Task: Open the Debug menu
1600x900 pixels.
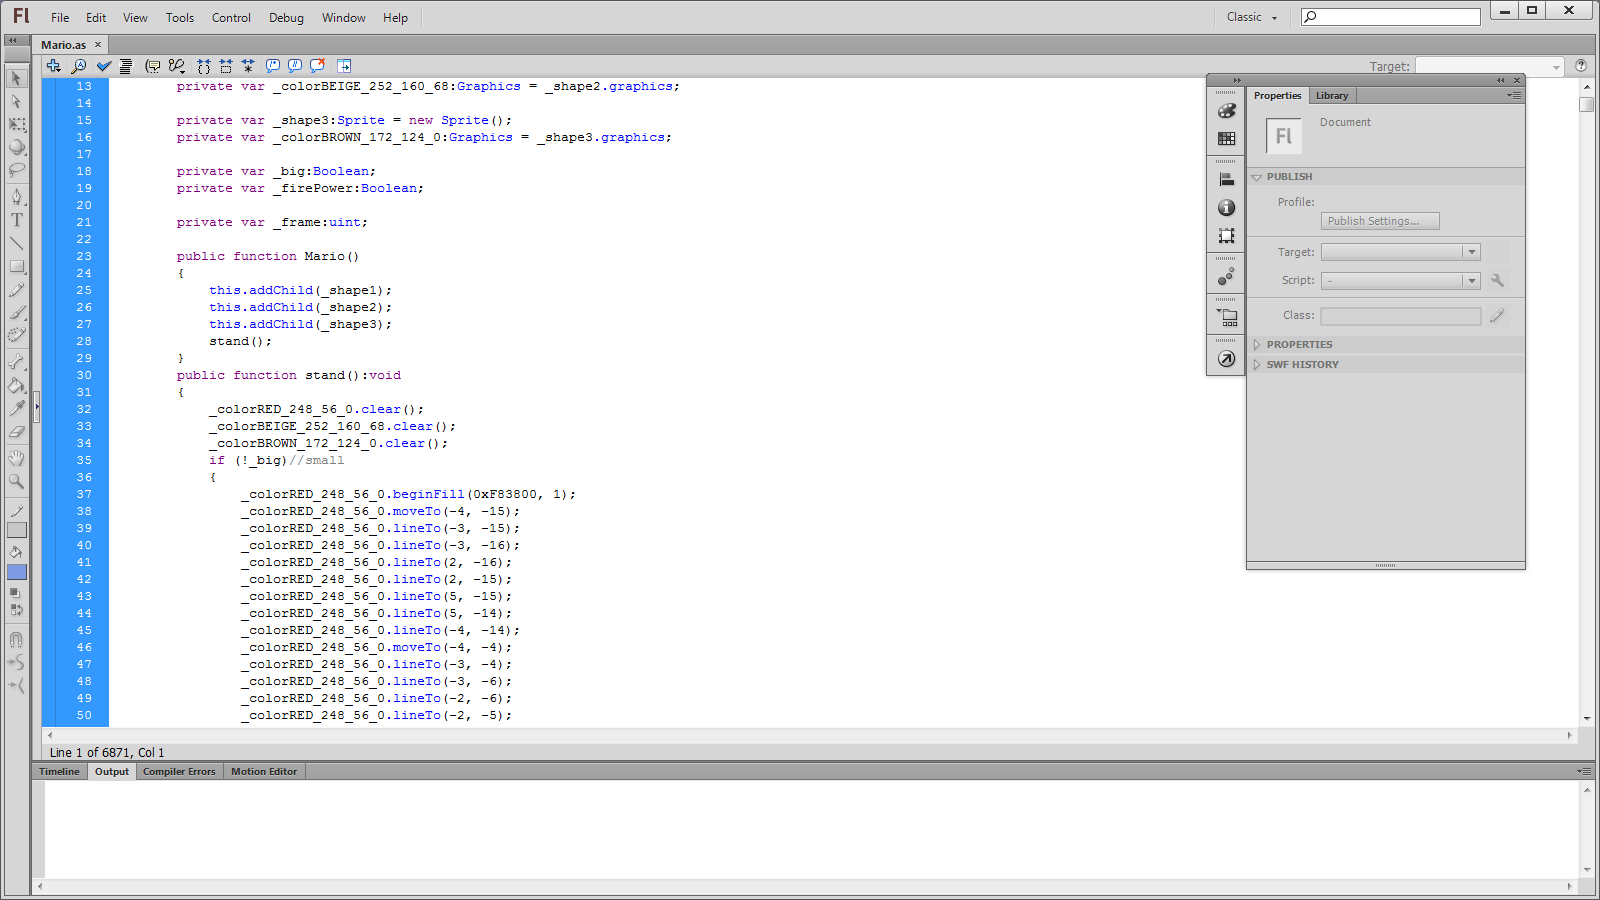Action: click(x=286, y=17)
